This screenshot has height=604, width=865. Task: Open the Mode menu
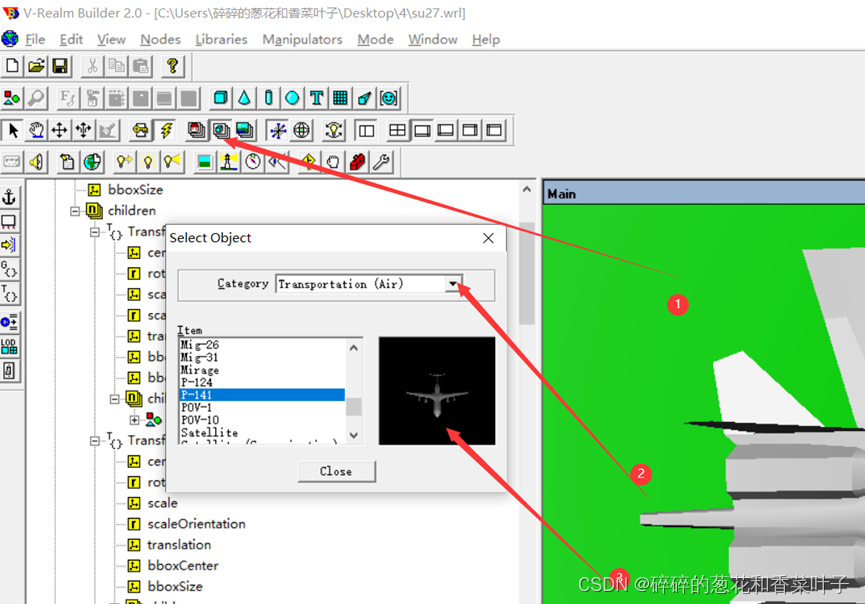(375, 40)
